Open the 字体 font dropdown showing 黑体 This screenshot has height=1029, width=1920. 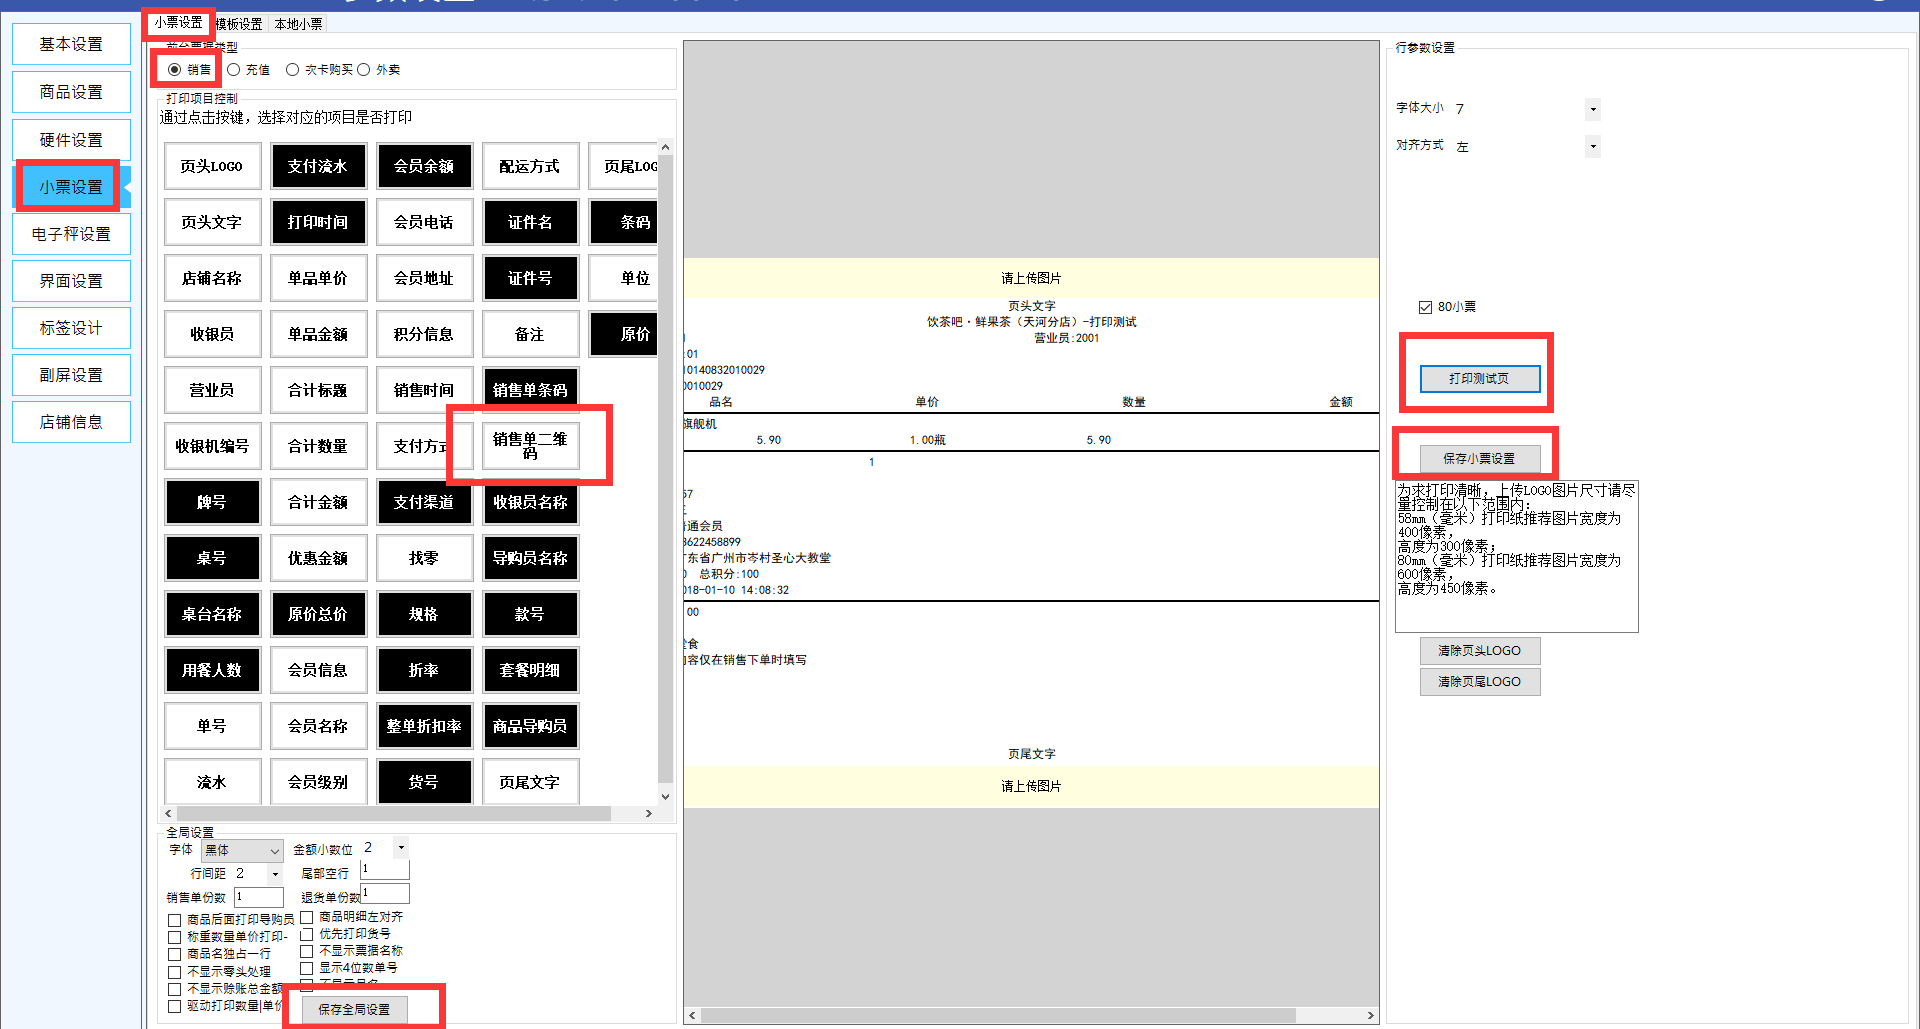(x=243, y=851)
